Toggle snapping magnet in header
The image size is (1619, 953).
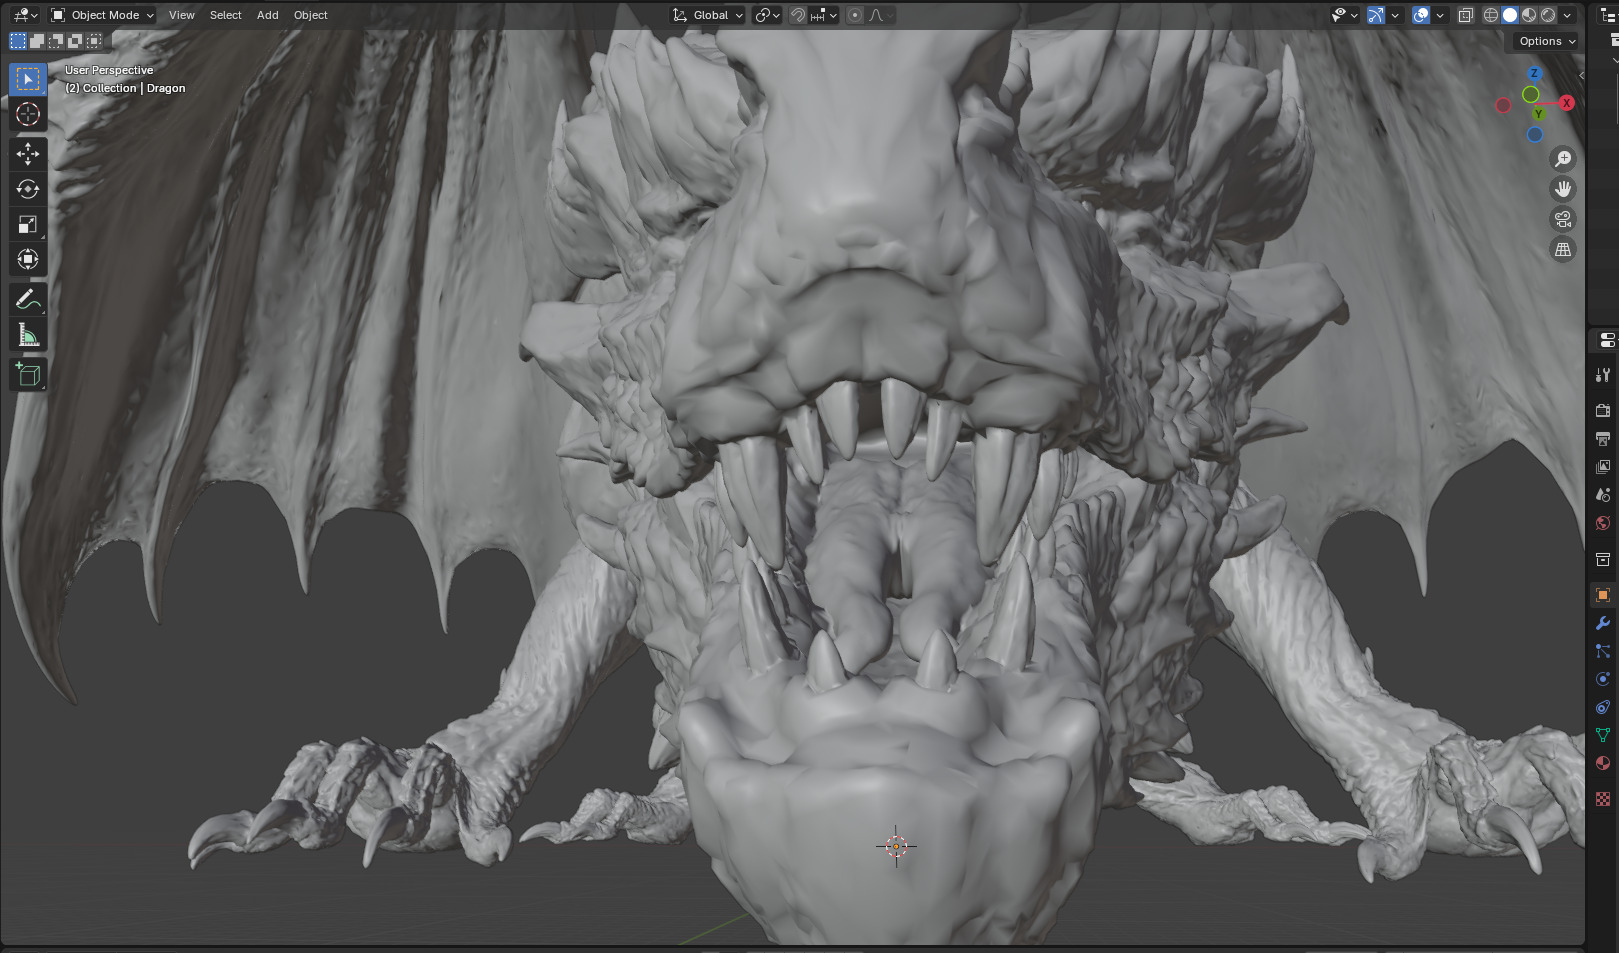click(798, 15)
